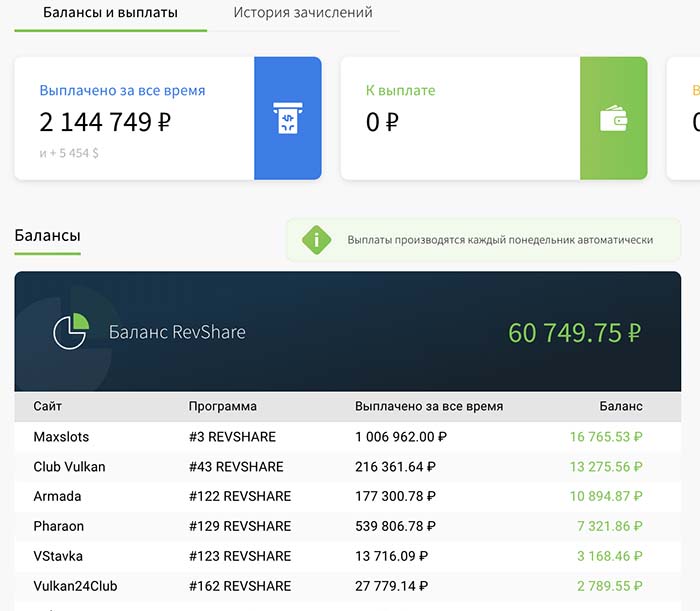Click the Сайт column header
The height and width of the screenshot is (611, 700).
tap(47, 407)
